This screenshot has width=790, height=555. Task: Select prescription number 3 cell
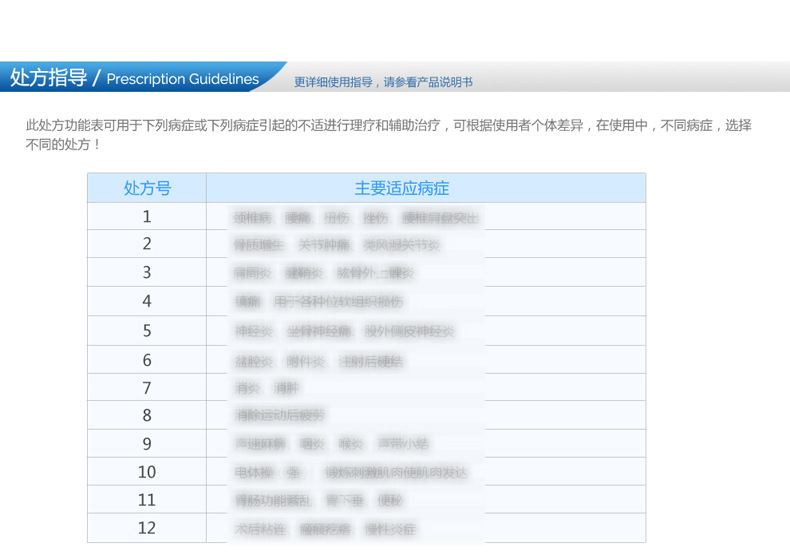point(147,272)
